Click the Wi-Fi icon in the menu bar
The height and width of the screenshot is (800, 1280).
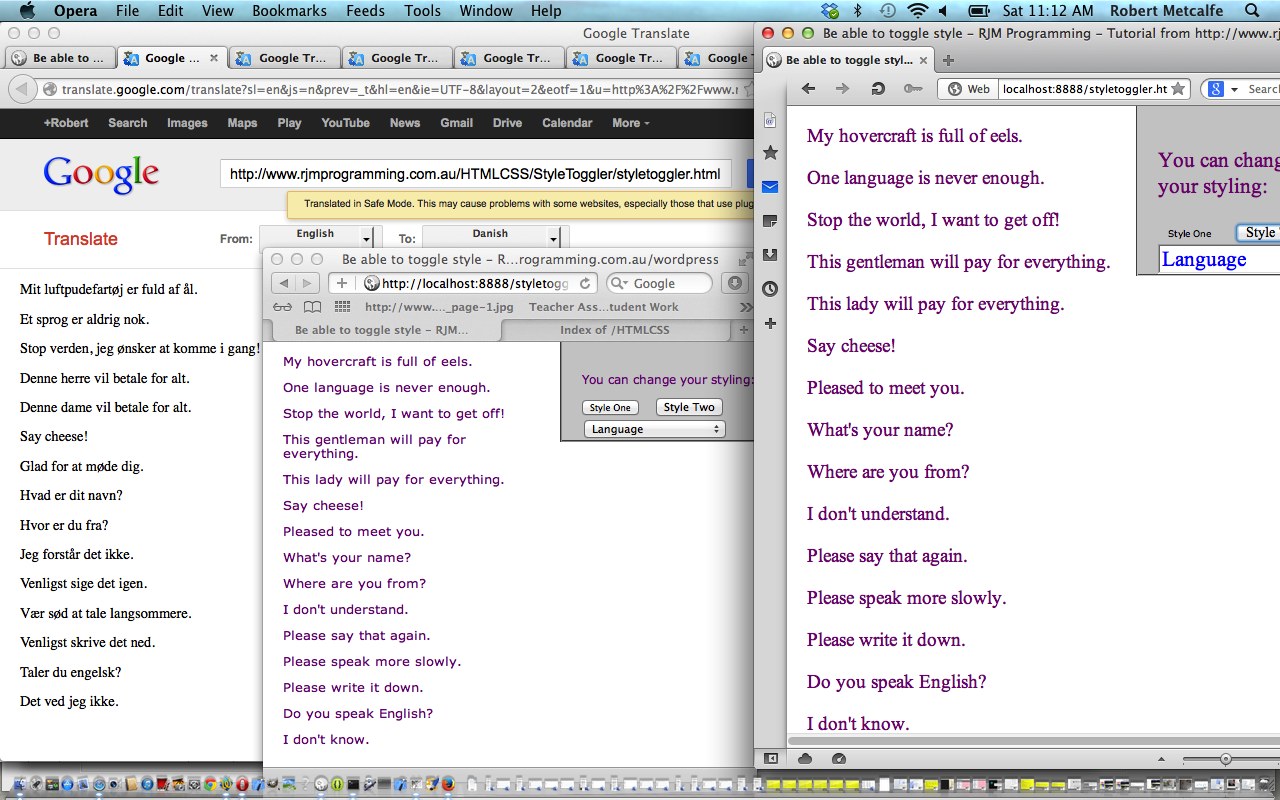click(x=917, y=11)
